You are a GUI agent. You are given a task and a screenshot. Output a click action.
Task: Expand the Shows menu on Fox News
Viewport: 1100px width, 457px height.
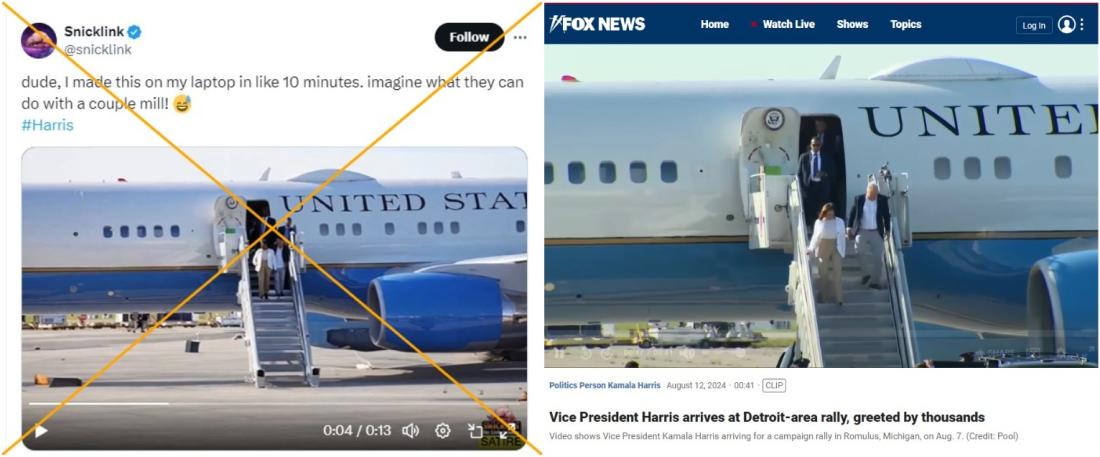click(x=852, y=24)
